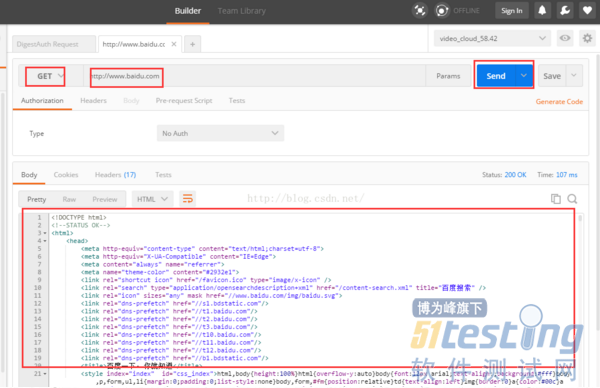
Task: Collapse the head tag on line 4
Action: point(45,241)
